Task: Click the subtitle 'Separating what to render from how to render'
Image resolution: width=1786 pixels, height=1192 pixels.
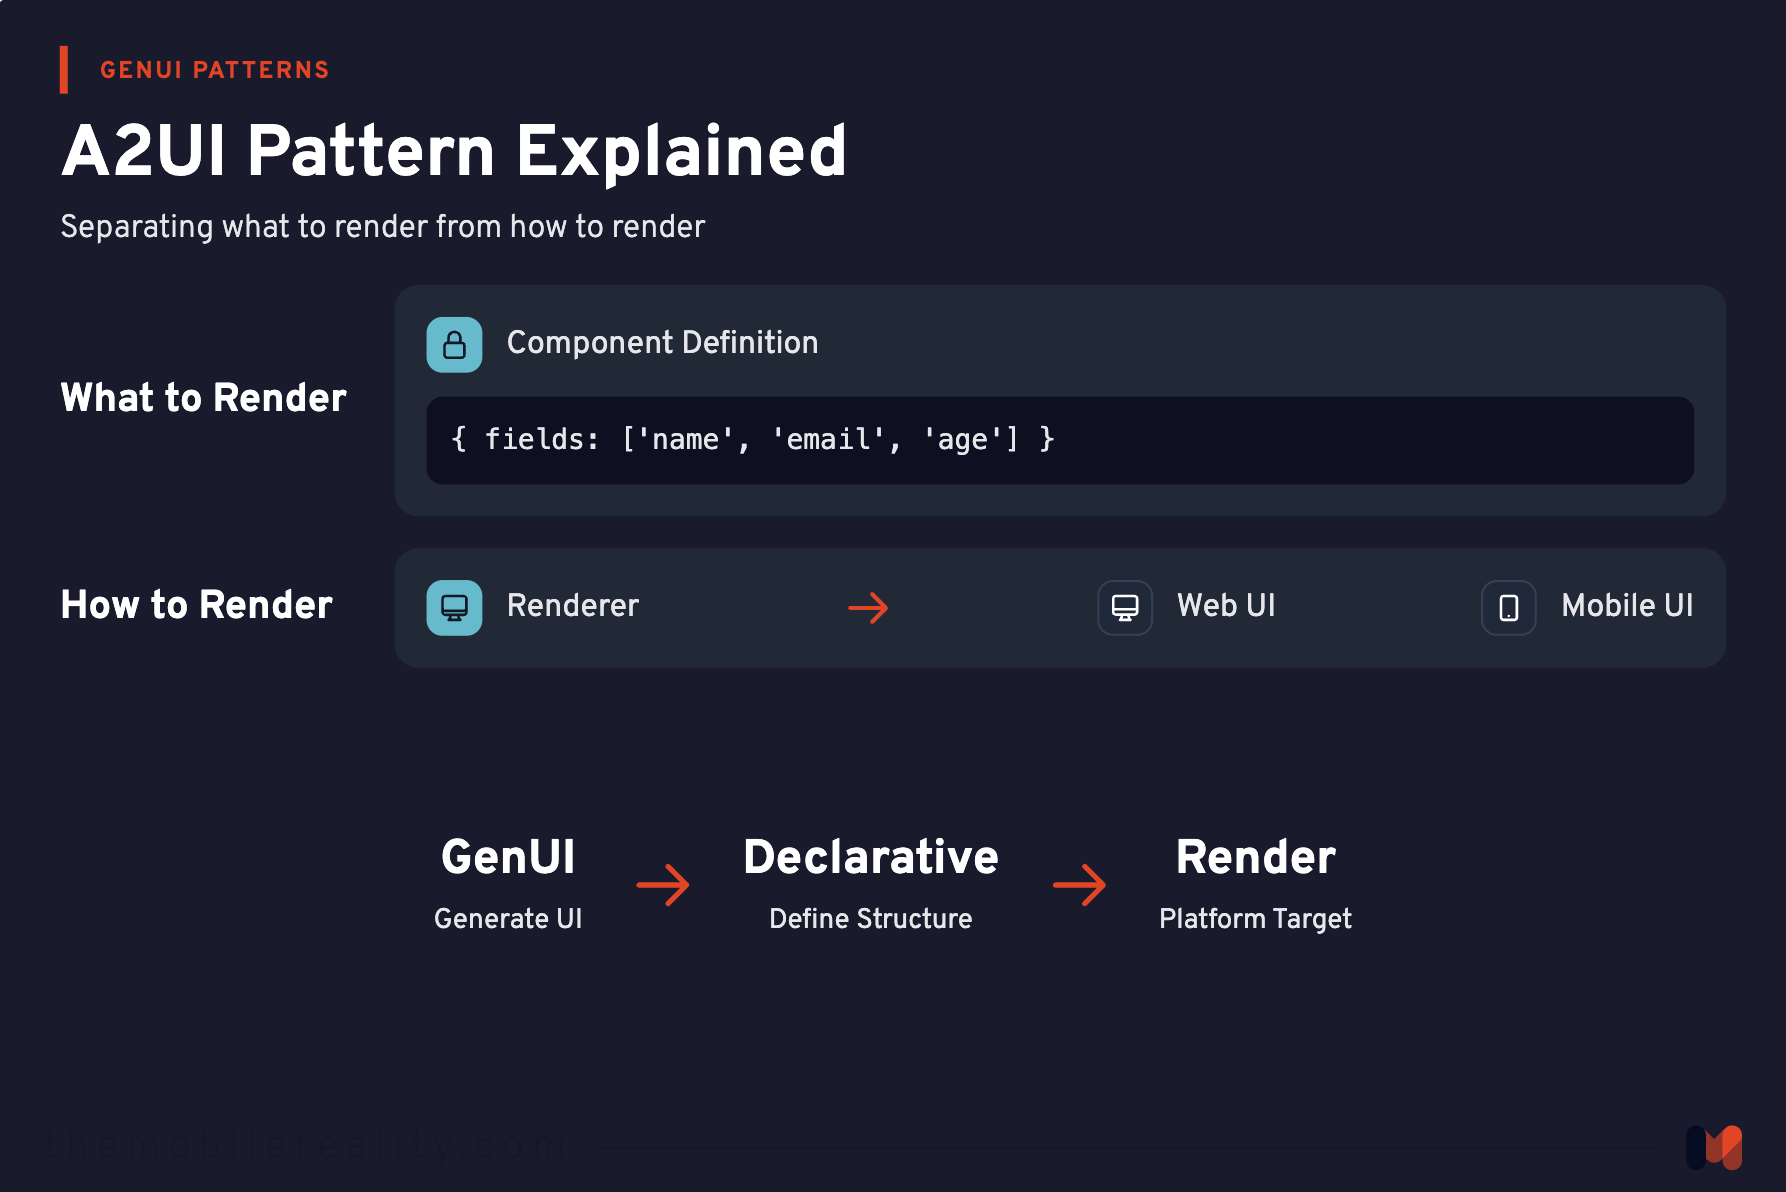Action: pyautogui.click(x=383, y=227)
